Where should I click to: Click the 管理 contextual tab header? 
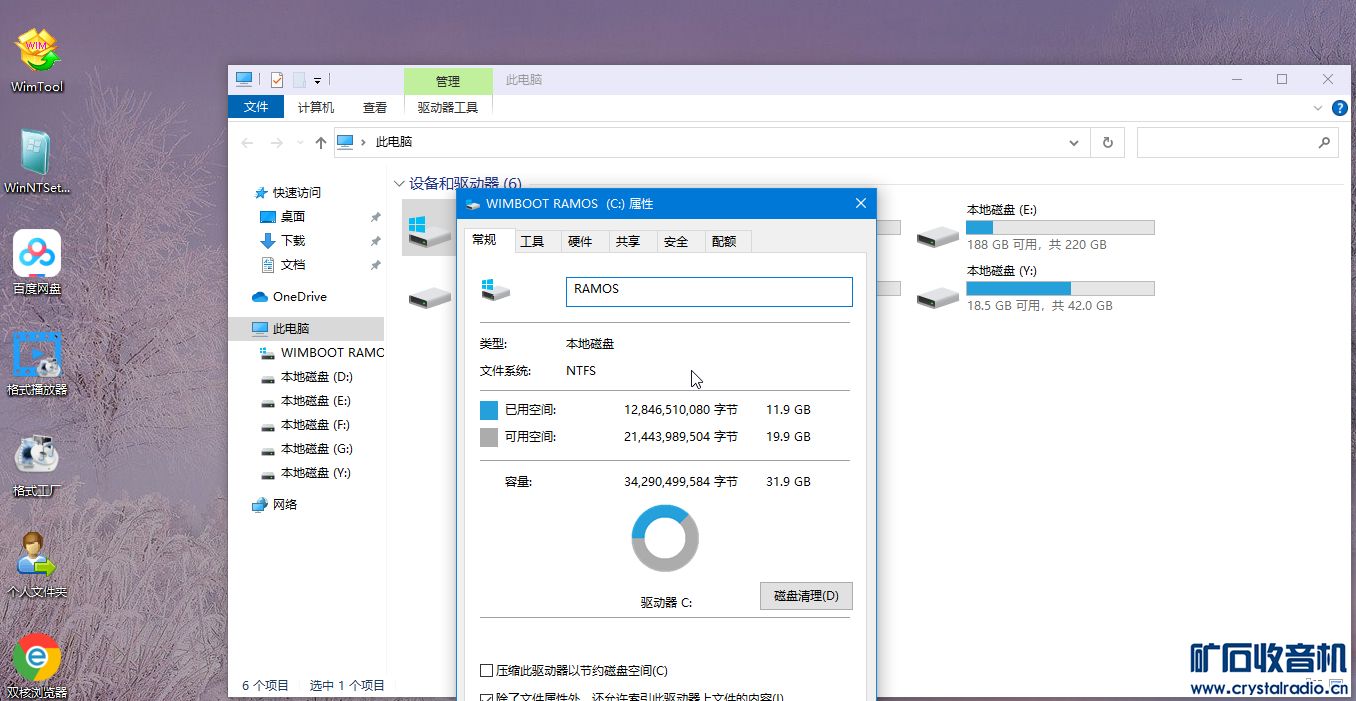[448, 81]
